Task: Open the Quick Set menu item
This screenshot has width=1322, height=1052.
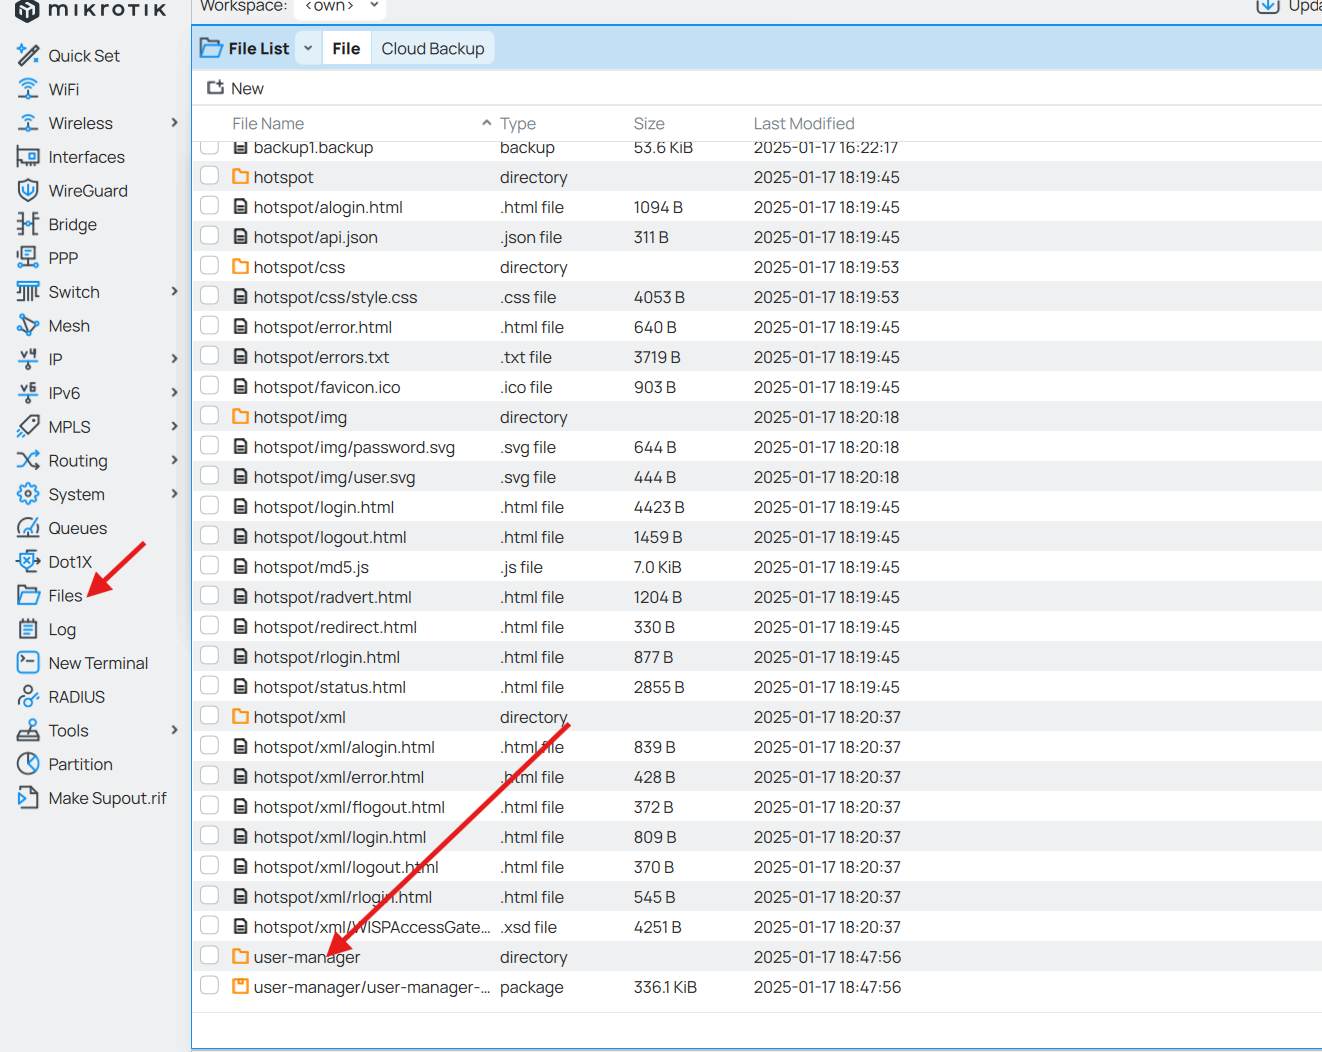Action: click(x=84, y=56)
